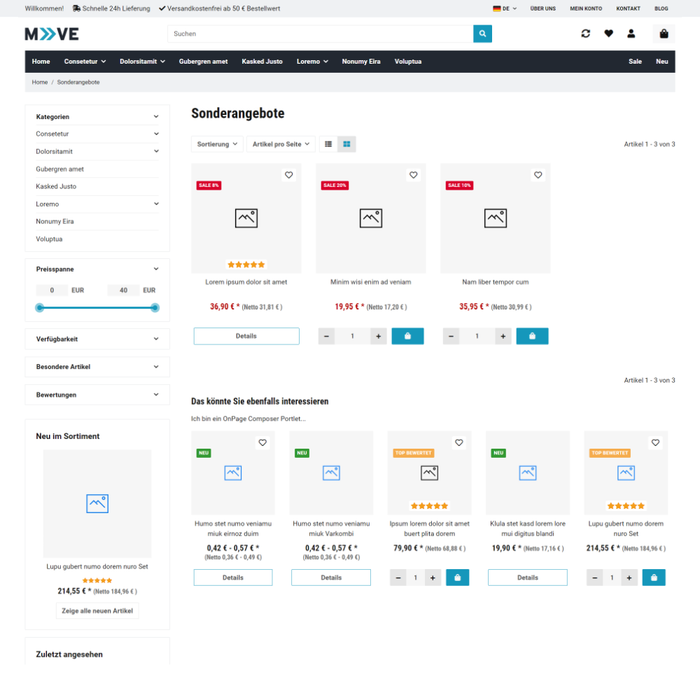Add Ipsum lorem dolor product to cart
The image size is (700, 700).
[x=457, y=578]
